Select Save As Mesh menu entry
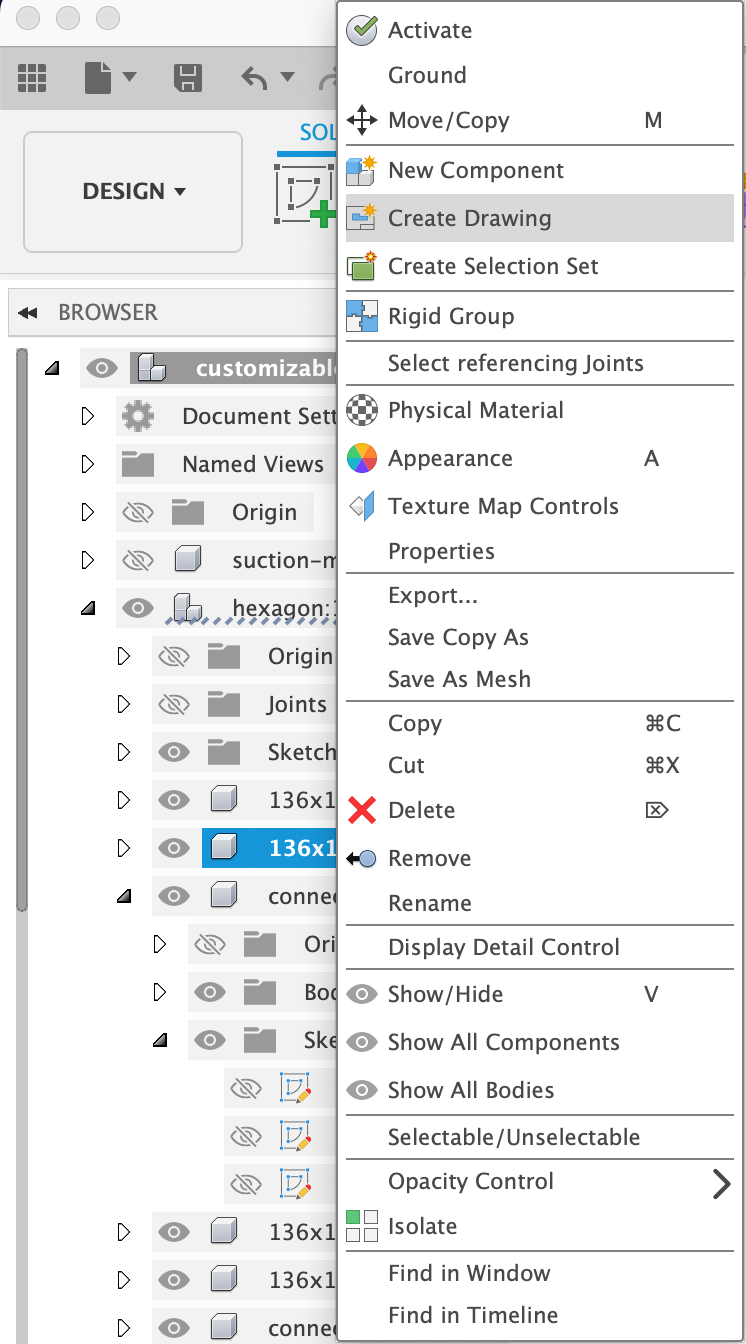The width and height of the screenshot is (746, 1344). coord(459,679)
